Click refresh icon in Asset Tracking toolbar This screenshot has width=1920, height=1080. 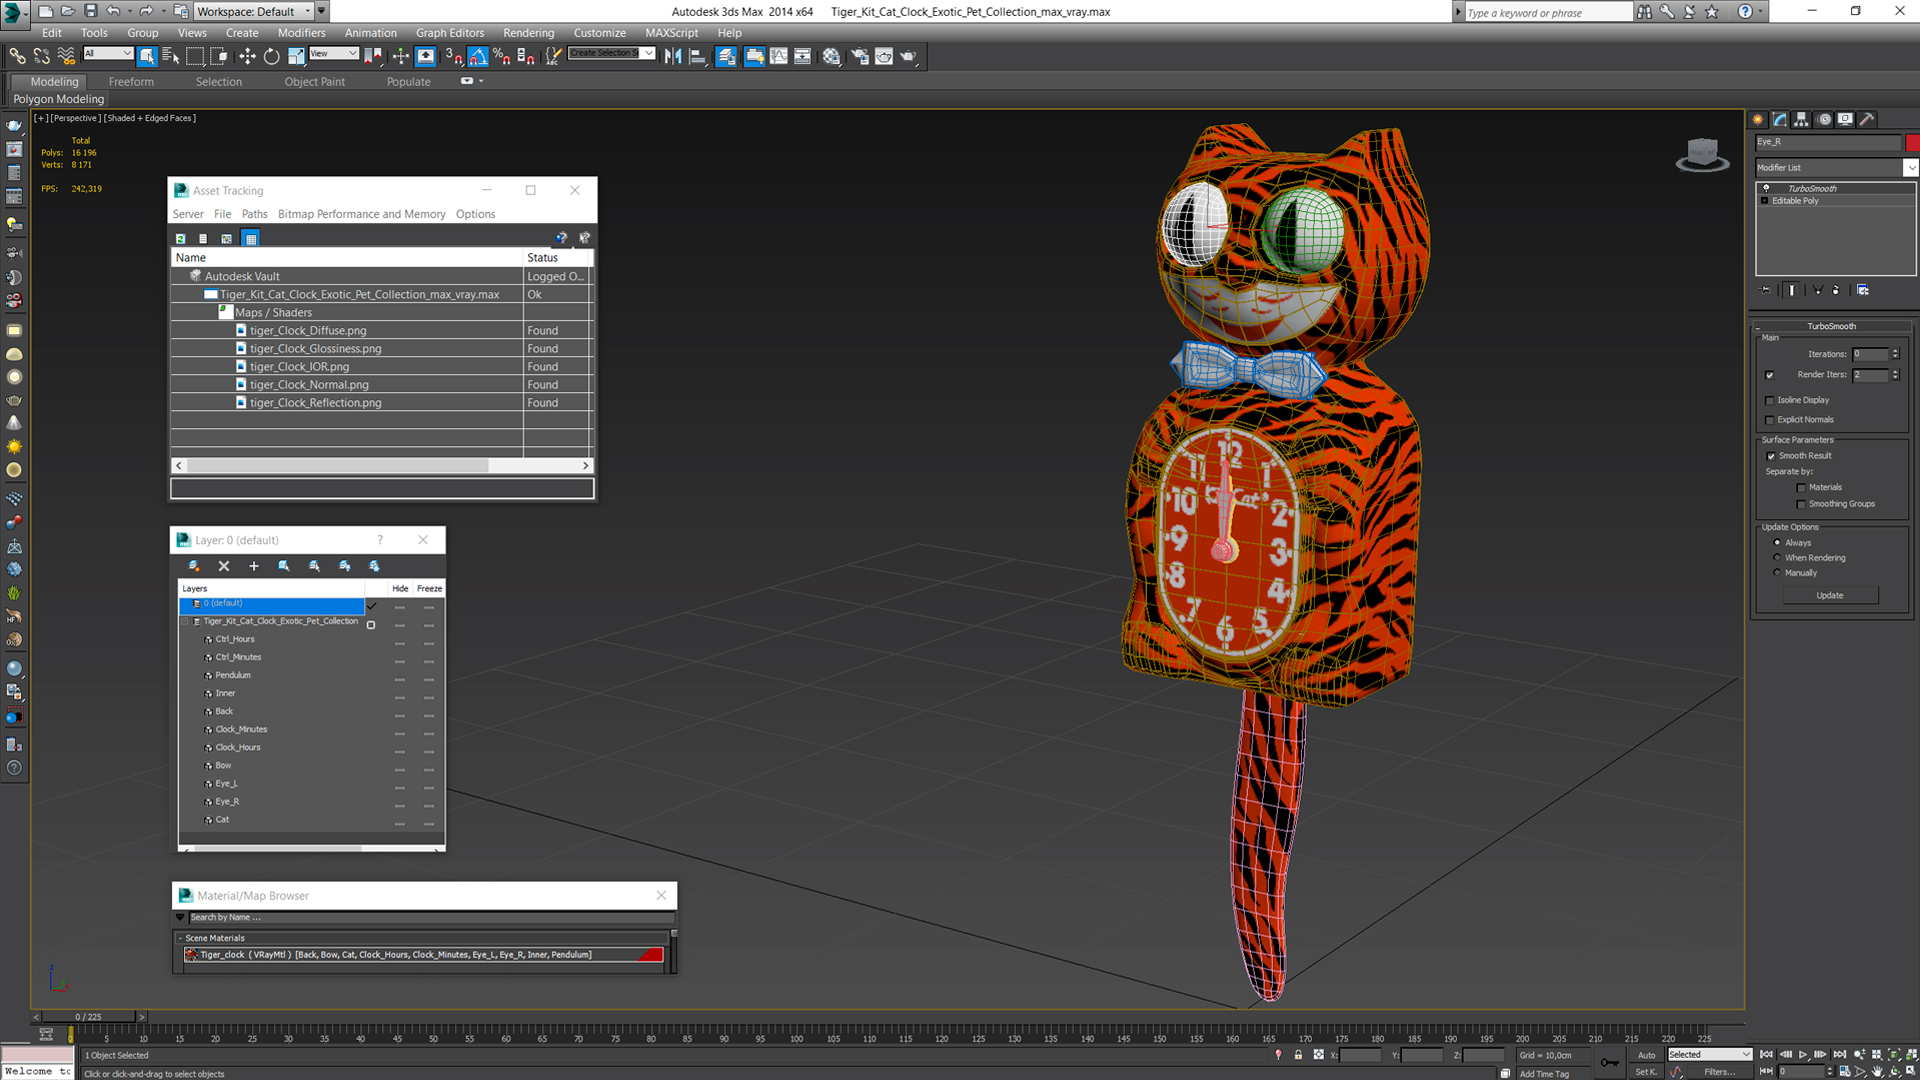[x=181, y=239]
